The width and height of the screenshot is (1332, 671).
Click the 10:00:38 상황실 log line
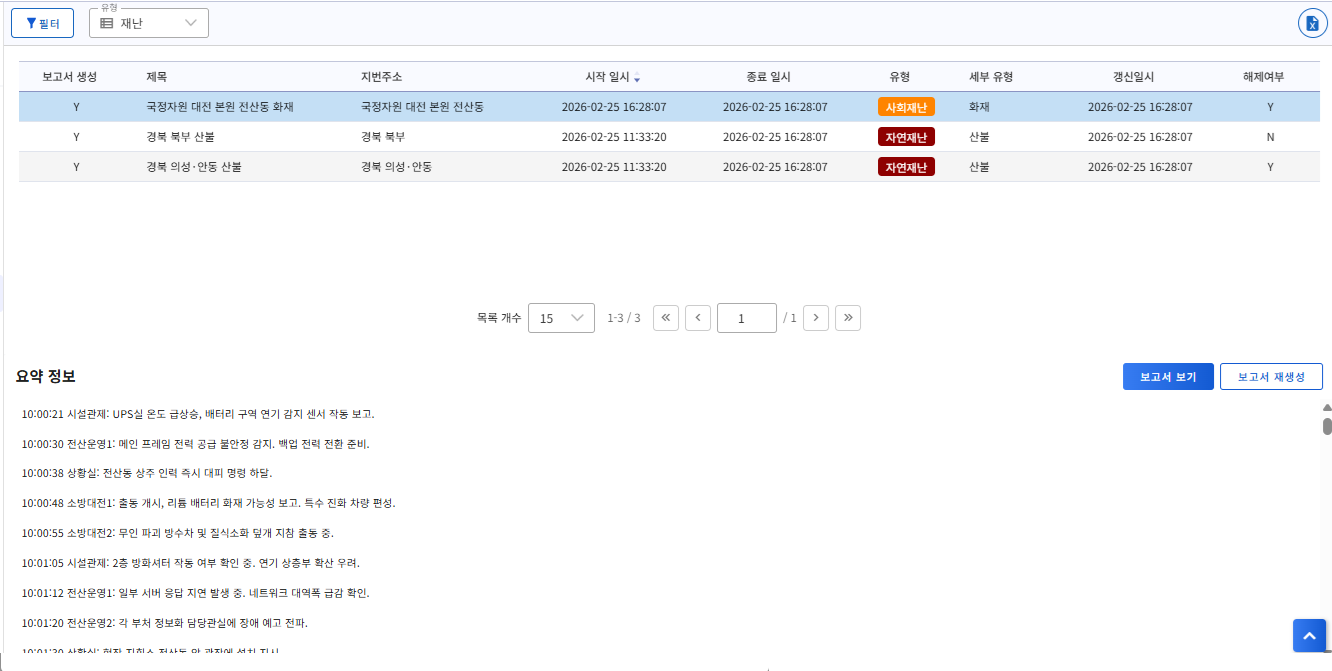tap(147, 473)
